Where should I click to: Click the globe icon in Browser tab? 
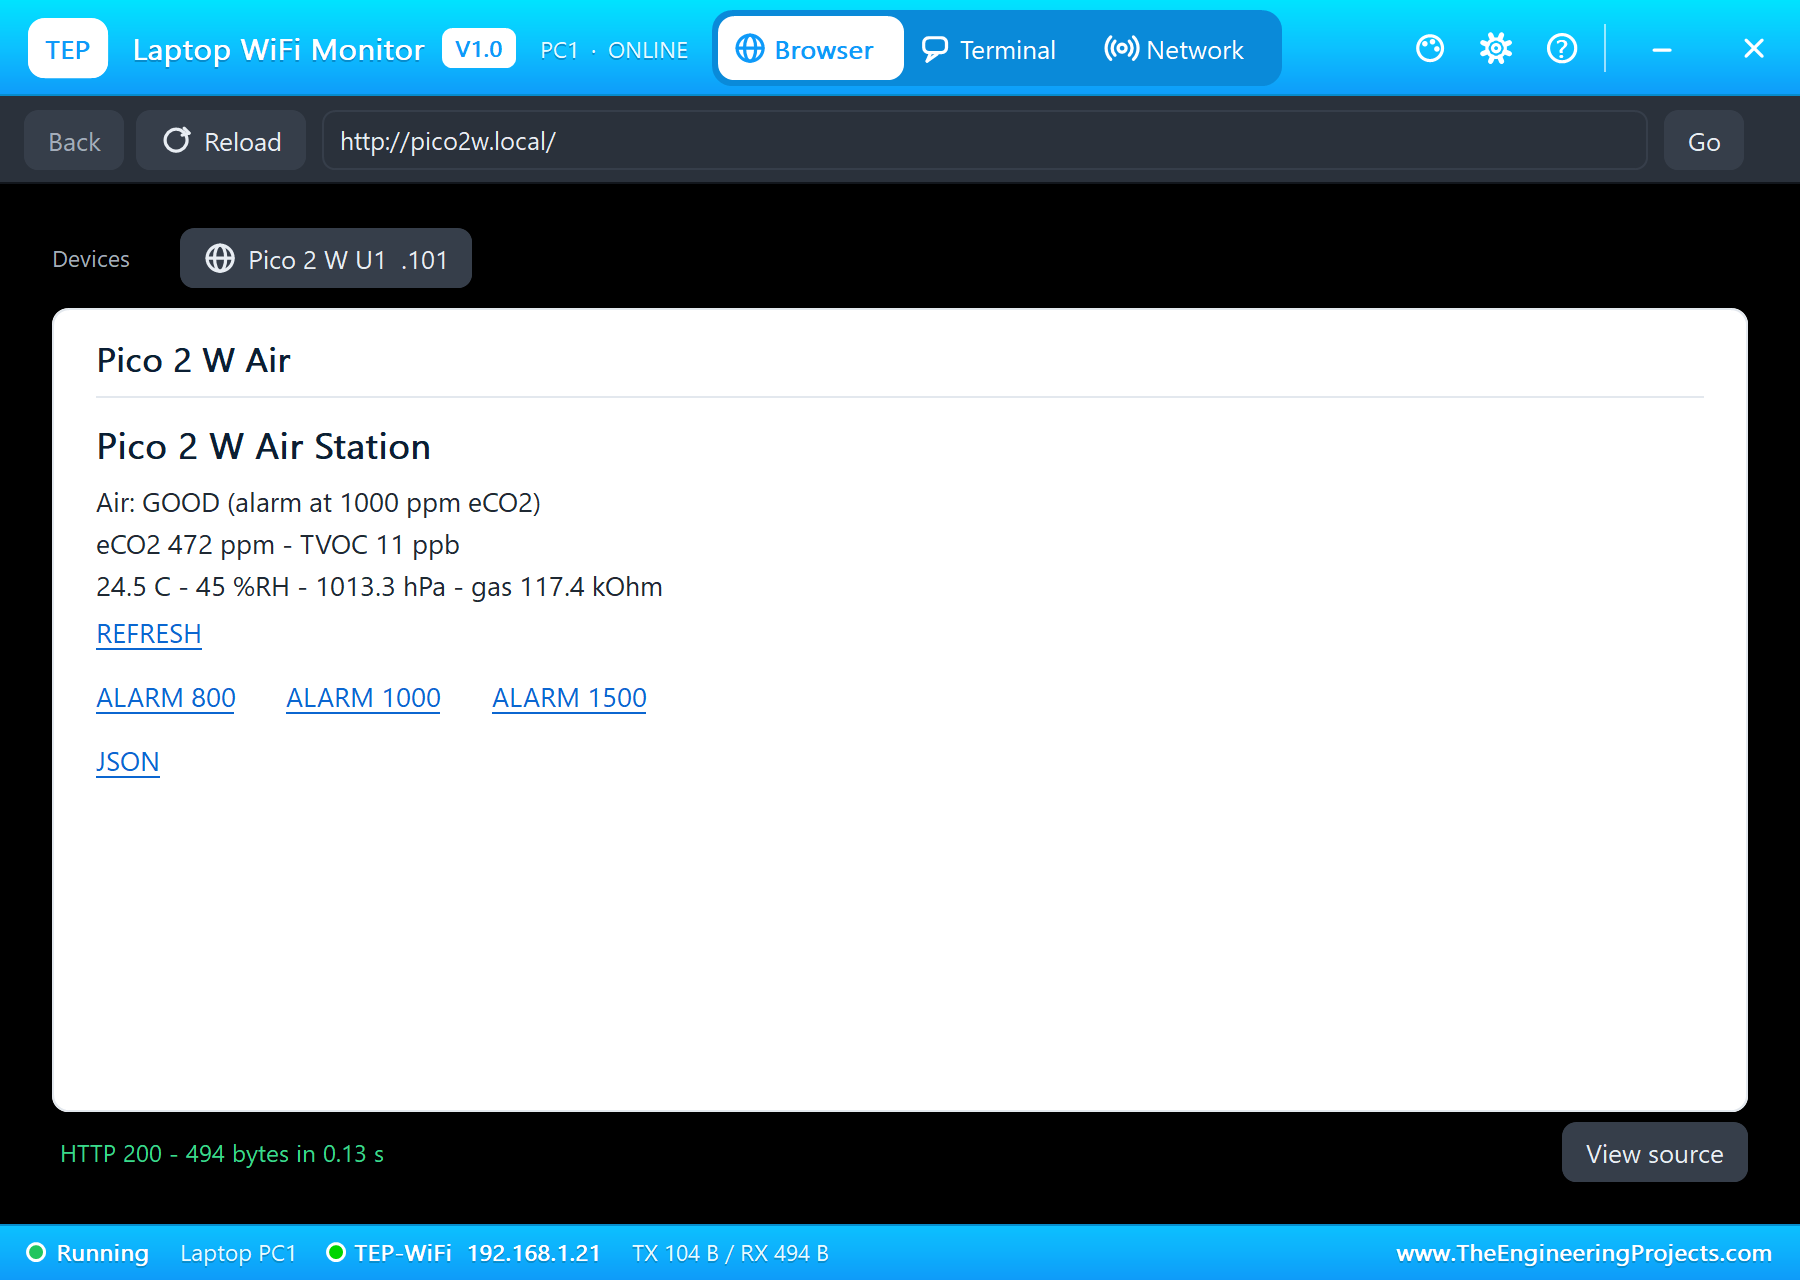[750, 48]
